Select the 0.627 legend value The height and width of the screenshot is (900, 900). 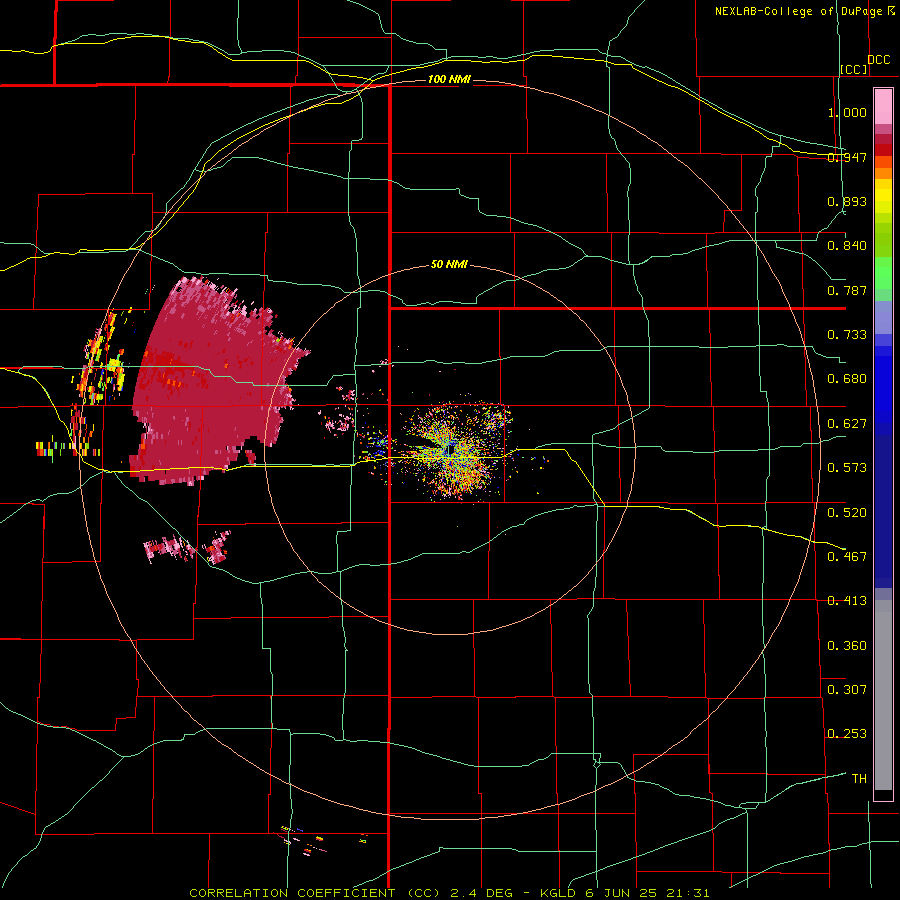click(x=847, y=424)
